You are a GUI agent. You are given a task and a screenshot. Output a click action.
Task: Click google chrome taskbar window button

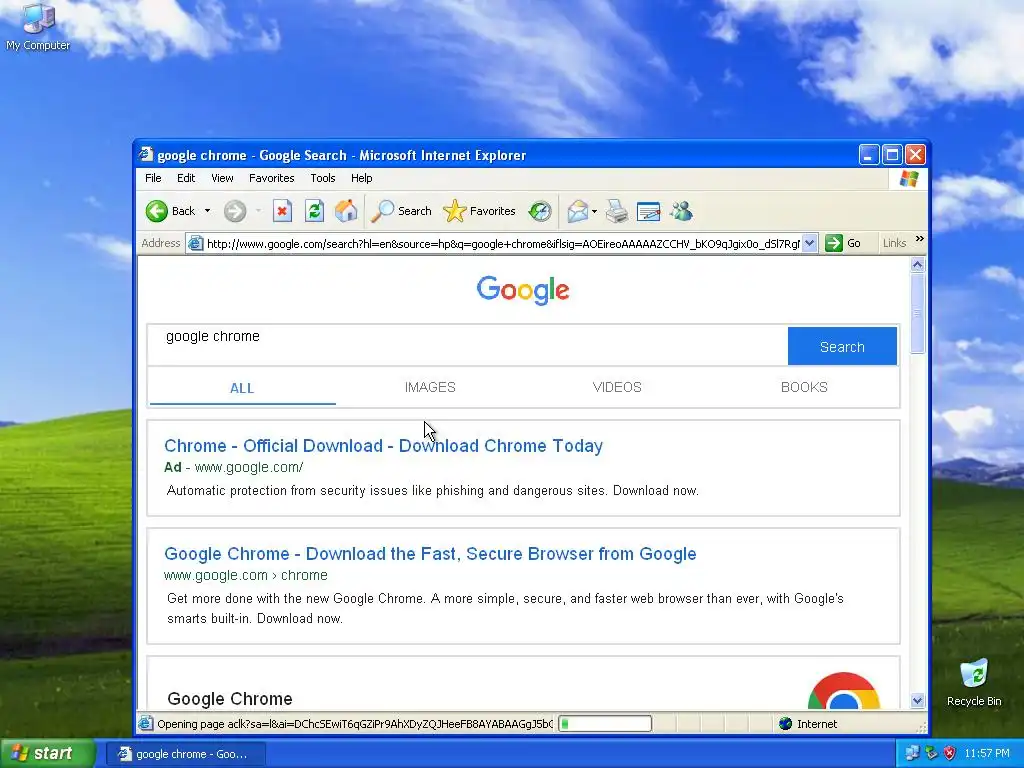186,754
